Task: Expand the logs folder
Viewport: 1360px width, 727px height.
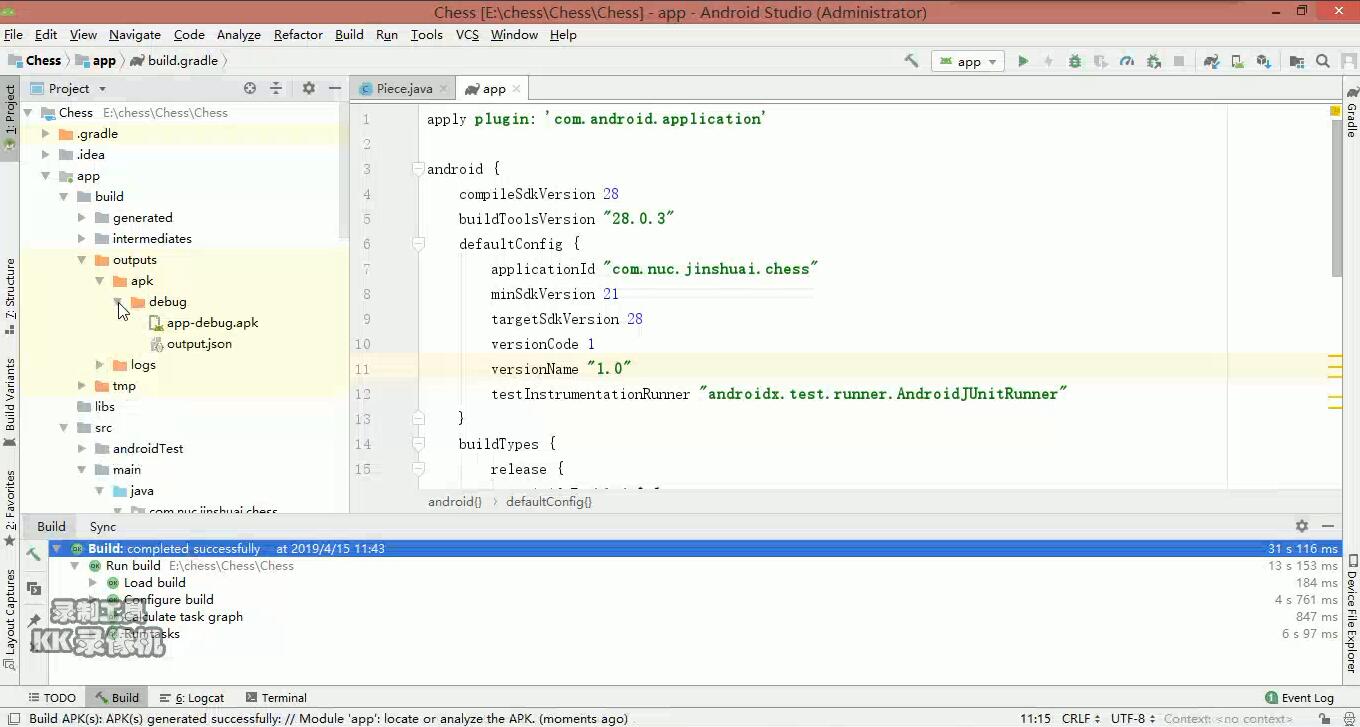Action: tap(100, 365)
